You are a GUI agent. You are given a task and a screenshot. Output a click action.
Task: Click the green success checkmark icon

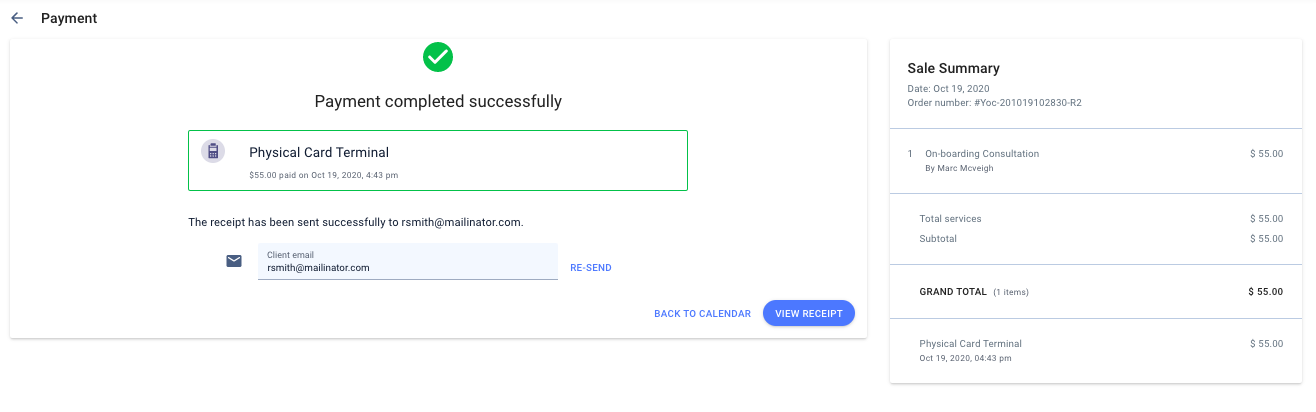(x=438, y=57)
